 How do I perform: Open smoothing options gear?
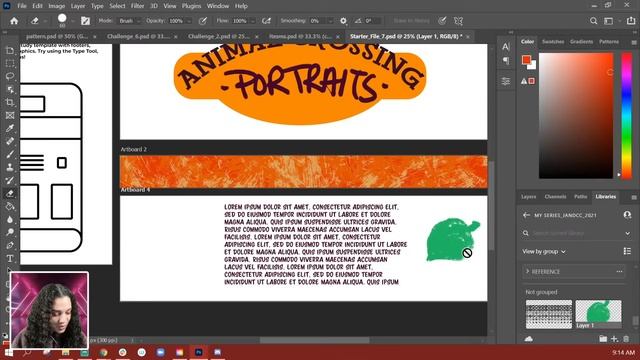[x=343, y=21]
